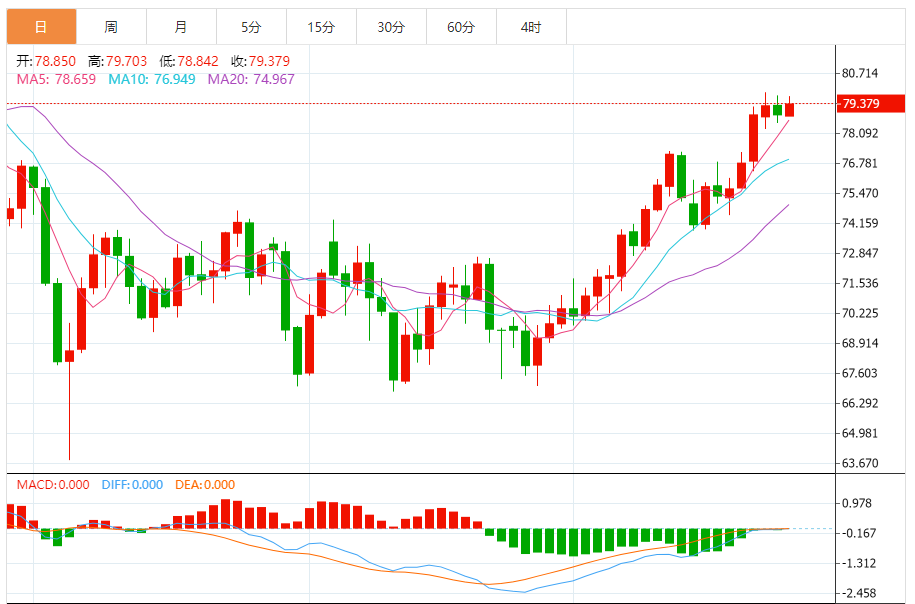The width and height of the screenshot is (915, 604).
Task: Switch to the 周 weekly tab
Action: point(111,27)
